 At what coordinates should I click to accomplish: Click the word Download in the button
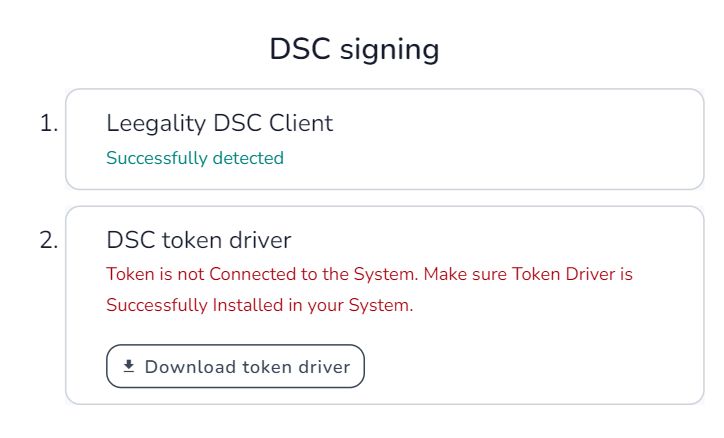tap(190, 367)
